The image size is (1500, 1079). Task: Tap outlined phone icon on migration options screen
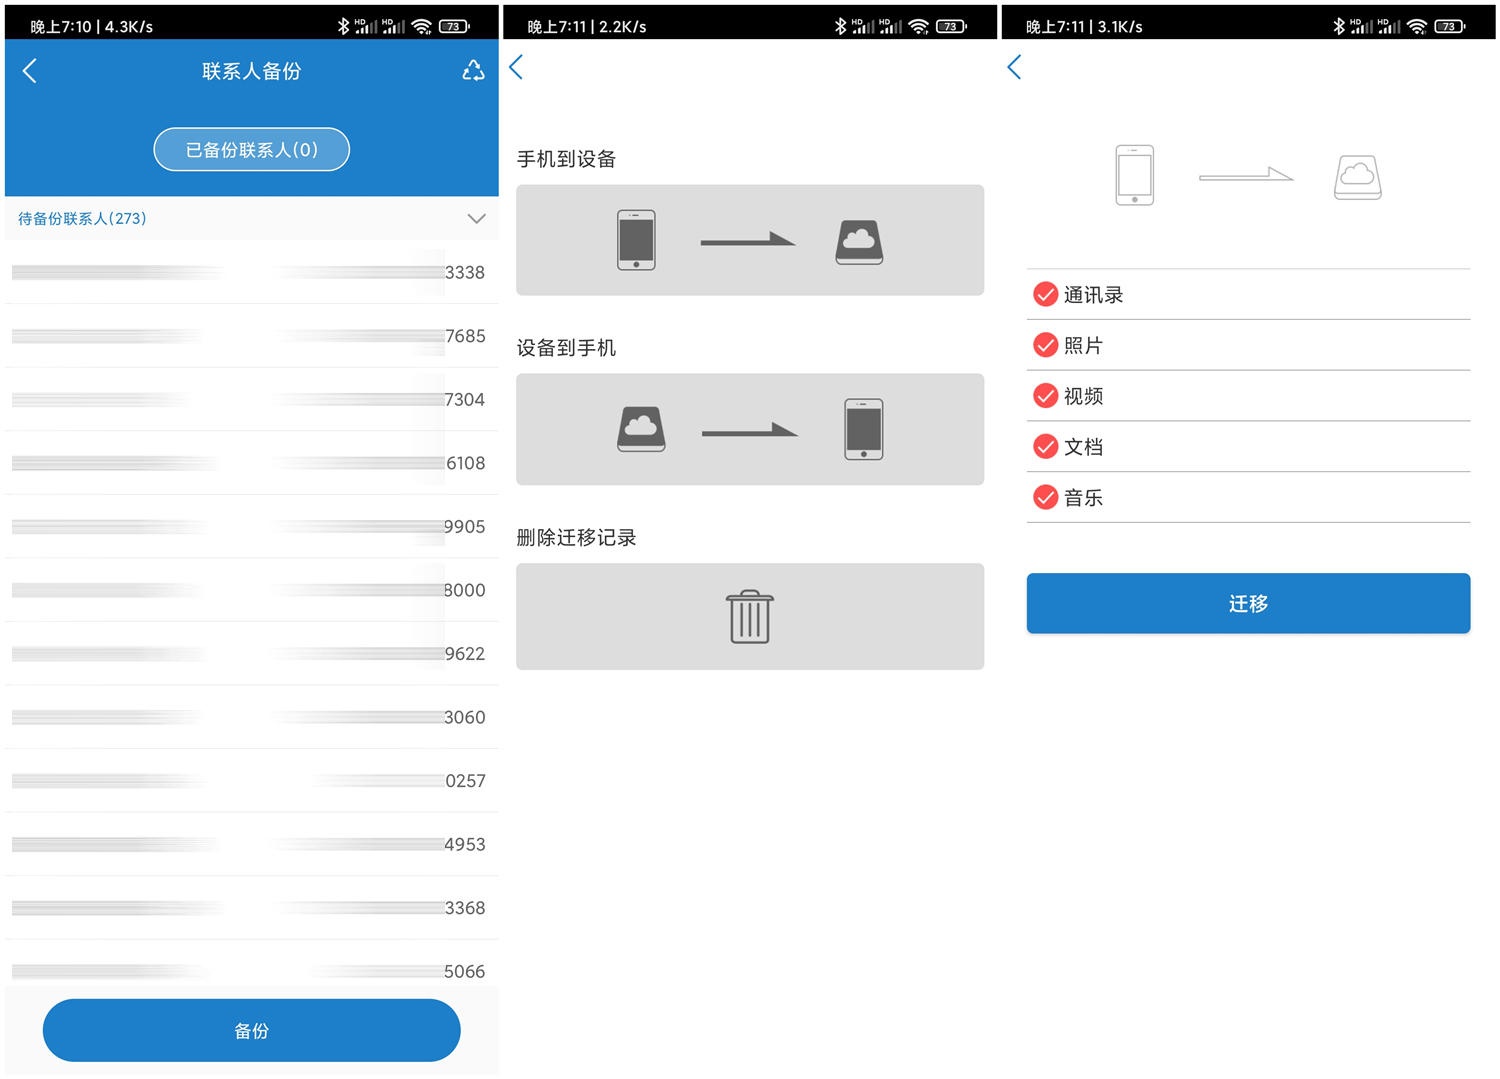[1134, 175]
